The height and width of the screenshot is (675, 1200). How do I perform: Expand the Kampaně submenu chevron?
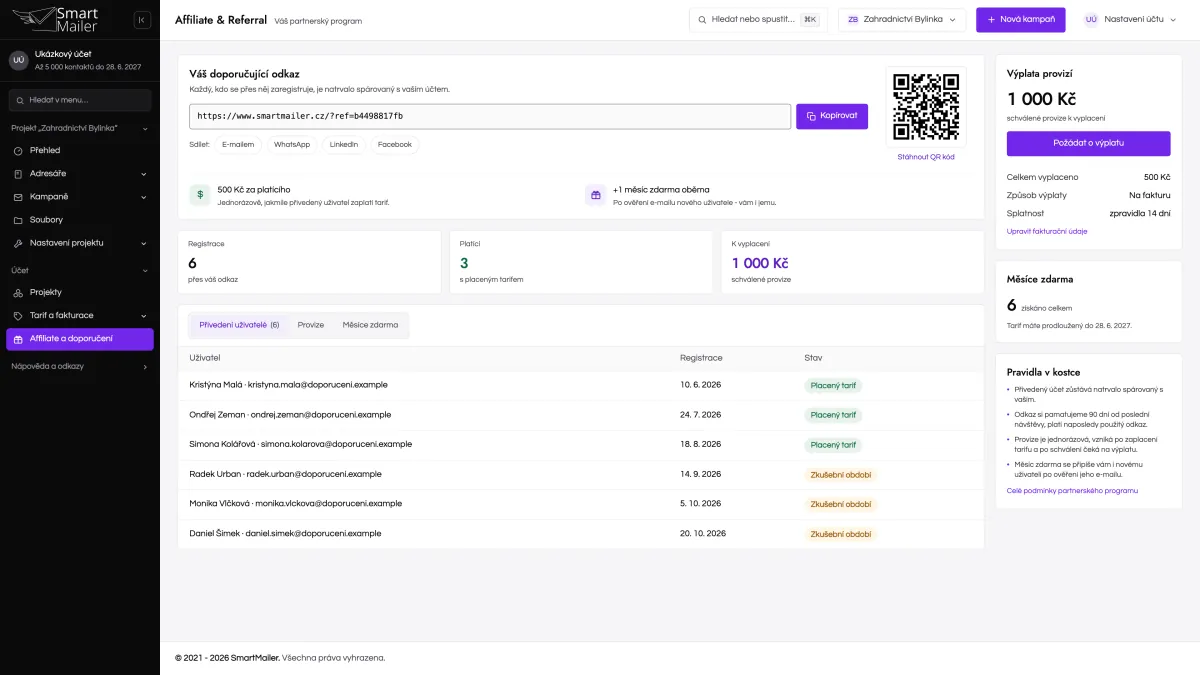coord(144,196)
